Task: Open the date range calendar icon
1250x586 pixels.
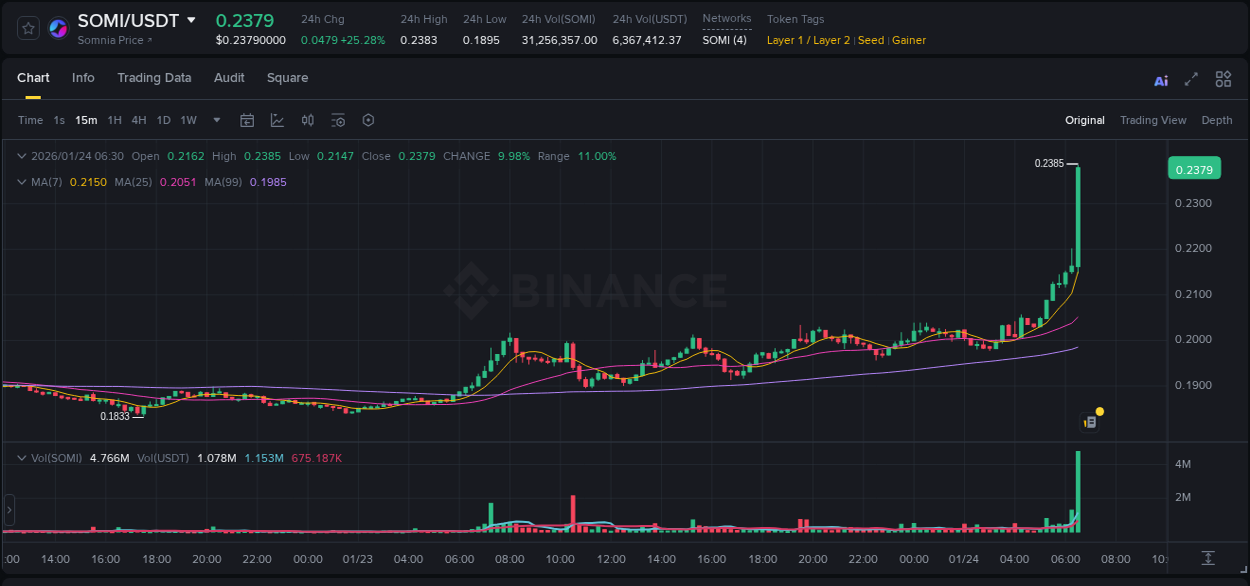Action: (x=247, y=120)
